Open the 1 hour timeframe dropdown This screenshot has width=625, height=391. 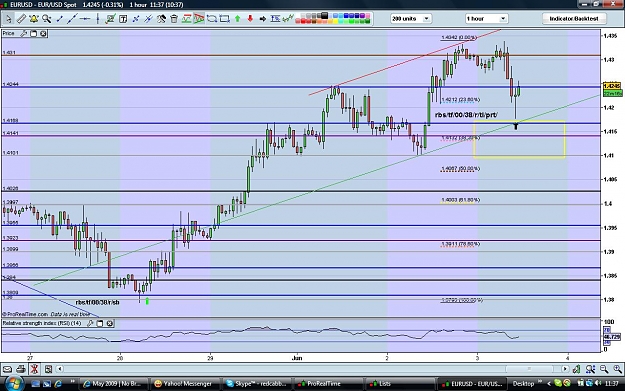click(x=486, y=19)
